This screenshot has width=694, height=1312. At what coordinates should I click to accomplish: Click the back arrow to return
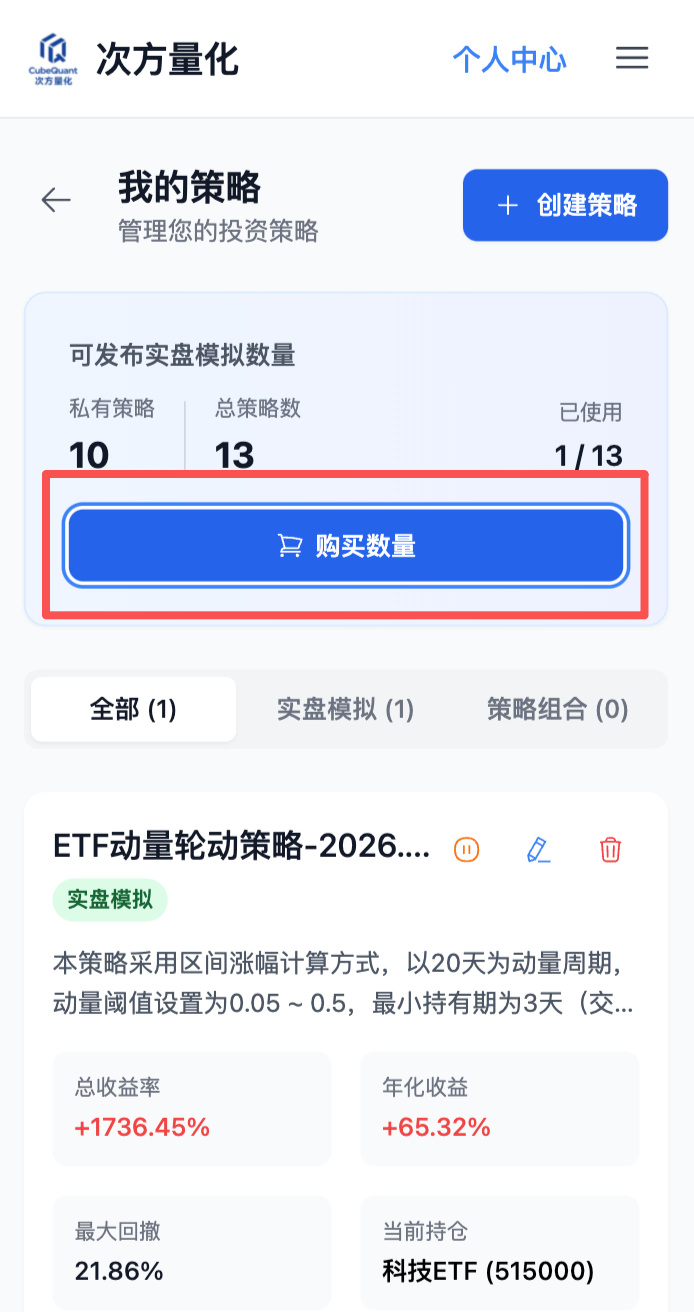pyautogui.click(x=56, y=199)
